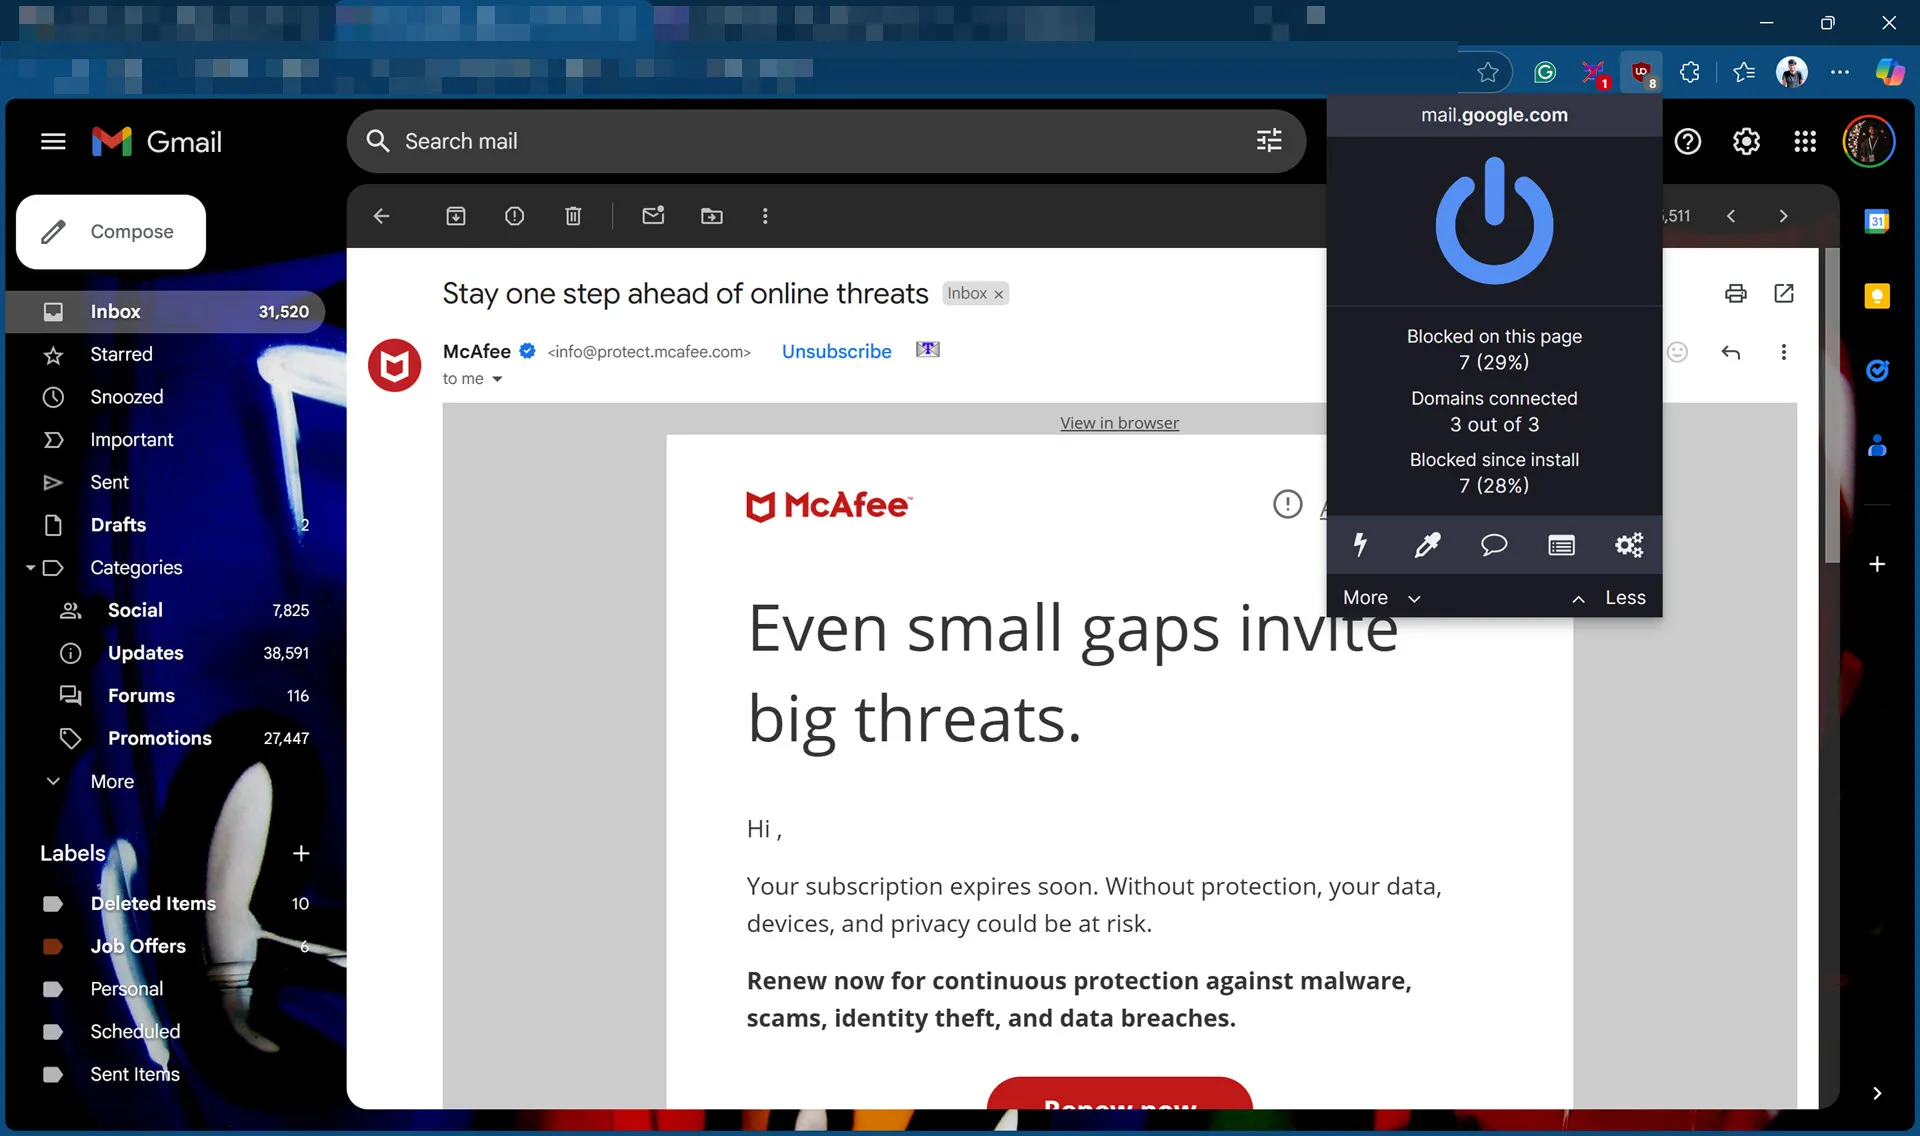Expand the Categories section in Gmail sidebar
This screenshot has width=1920, height=1136.
pyautogui.click(x=30, y=567)
